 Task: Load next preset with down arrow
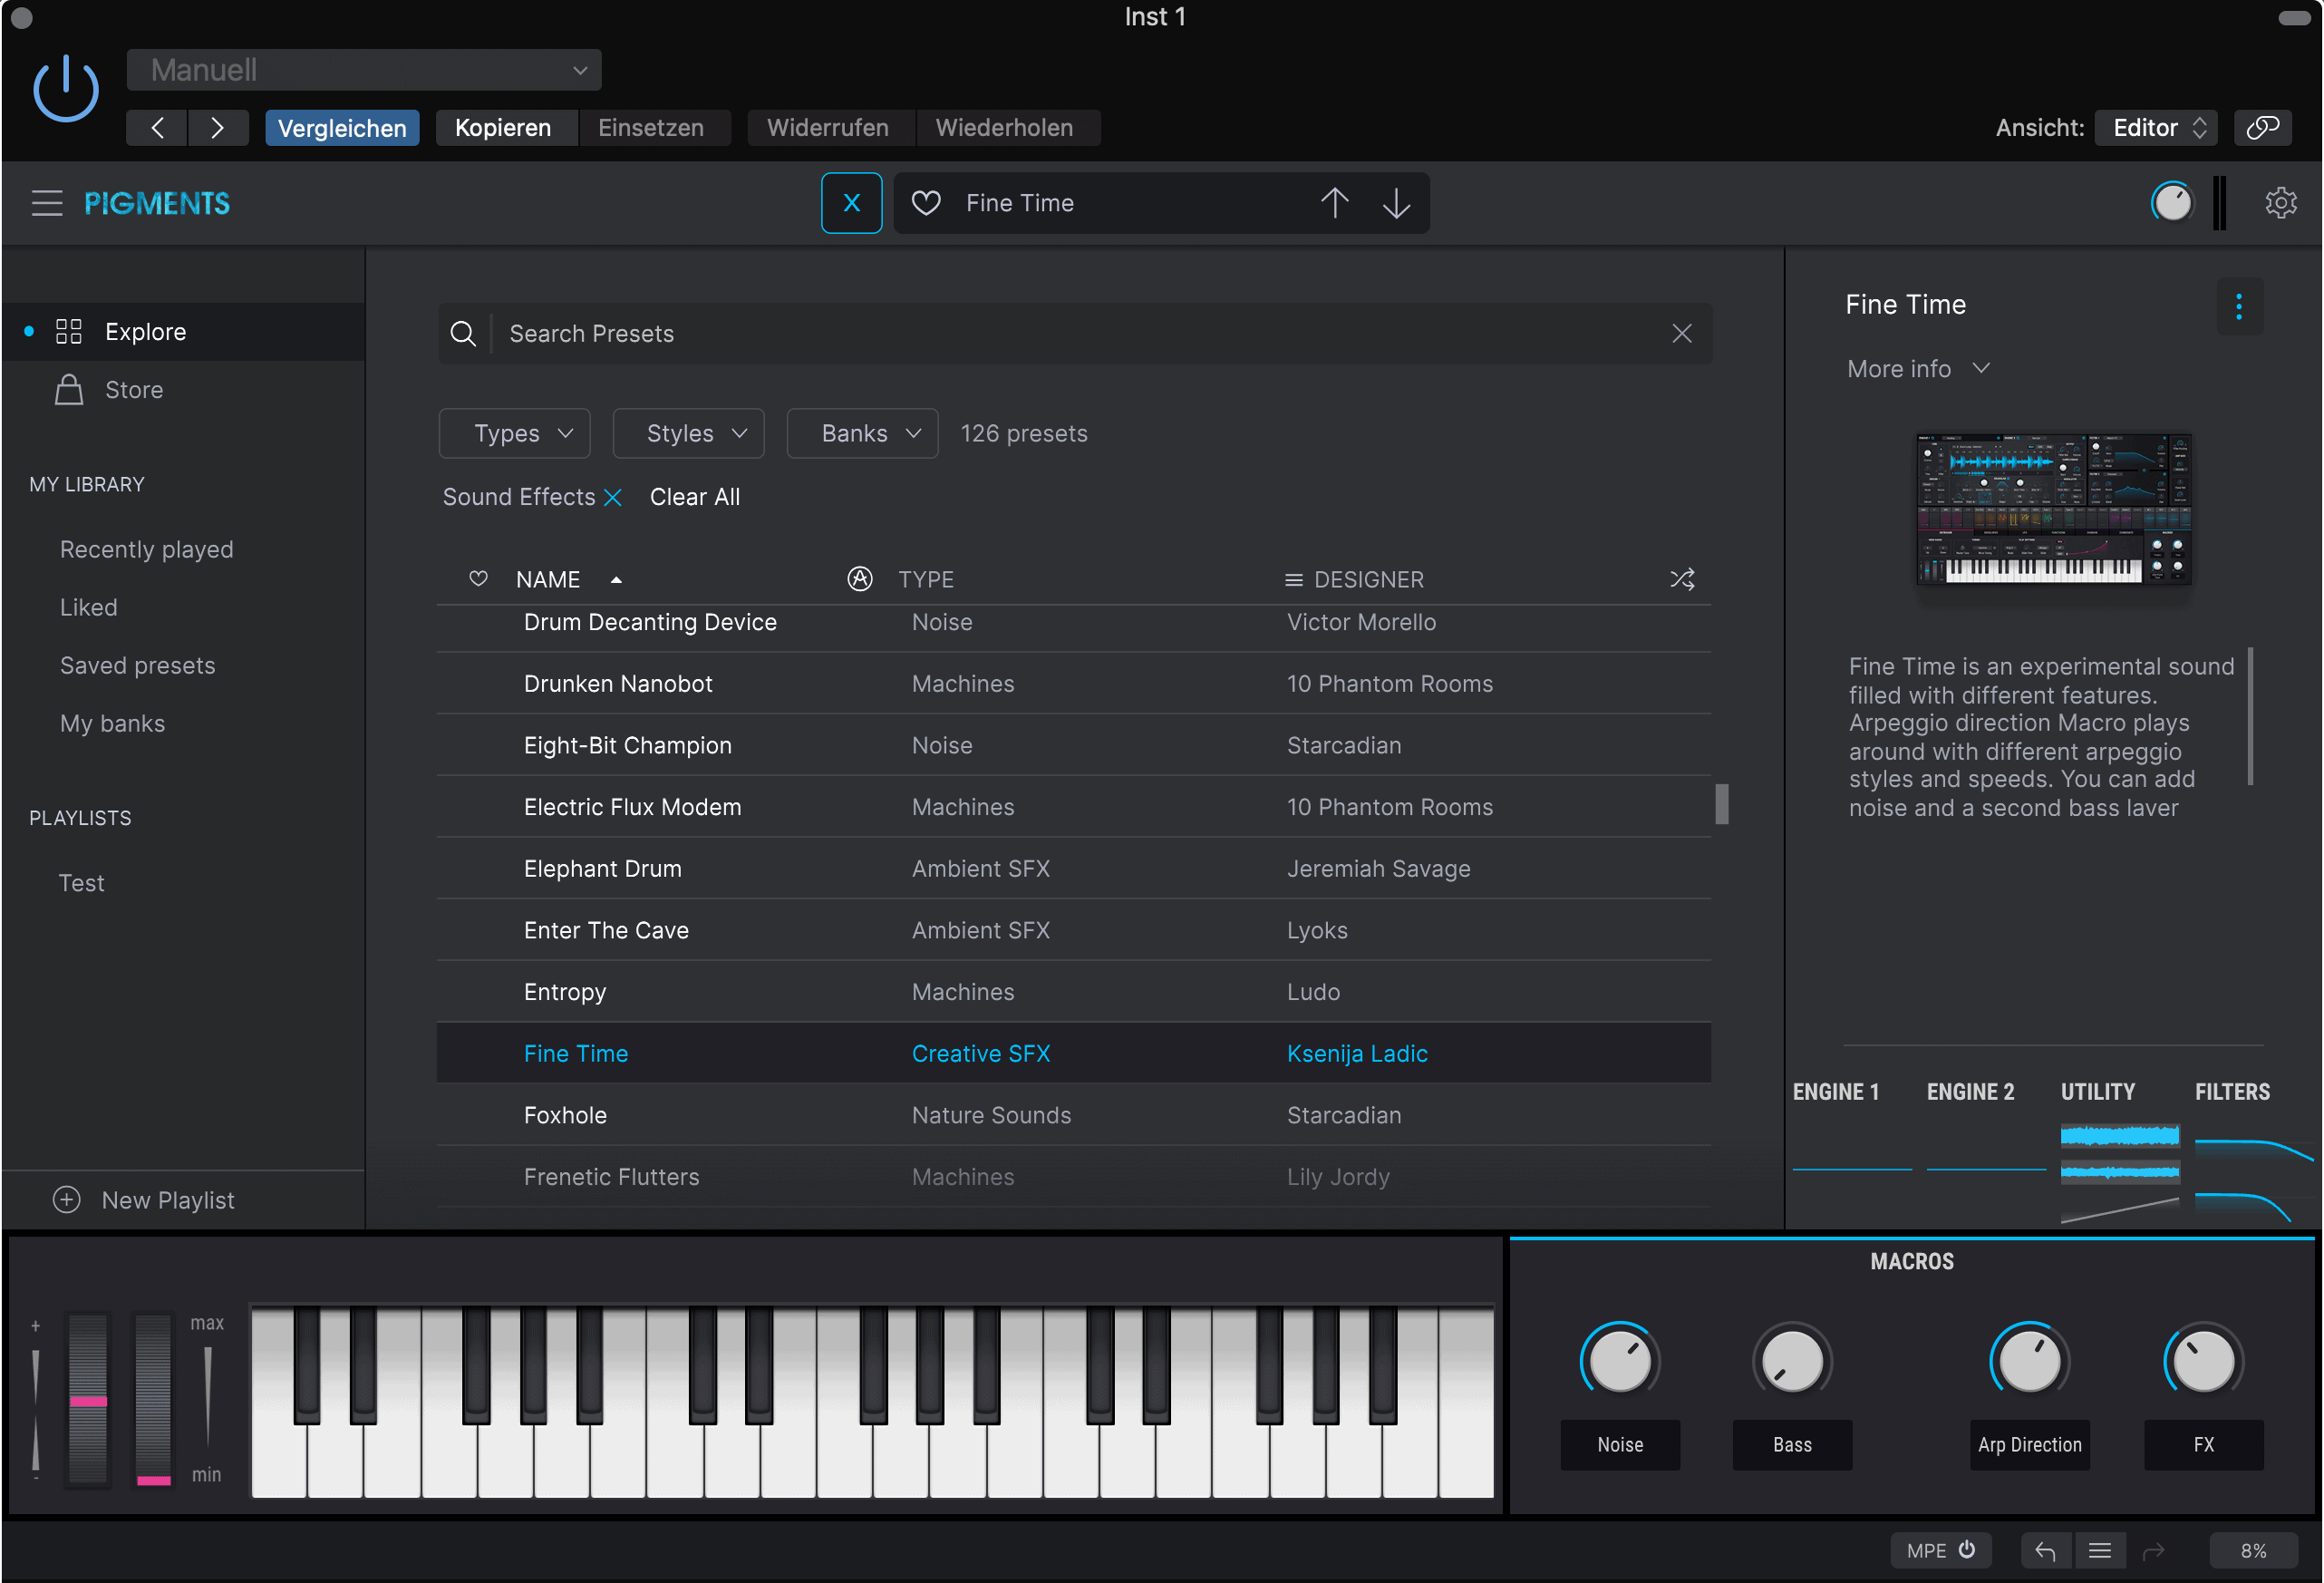[1396, 203]
